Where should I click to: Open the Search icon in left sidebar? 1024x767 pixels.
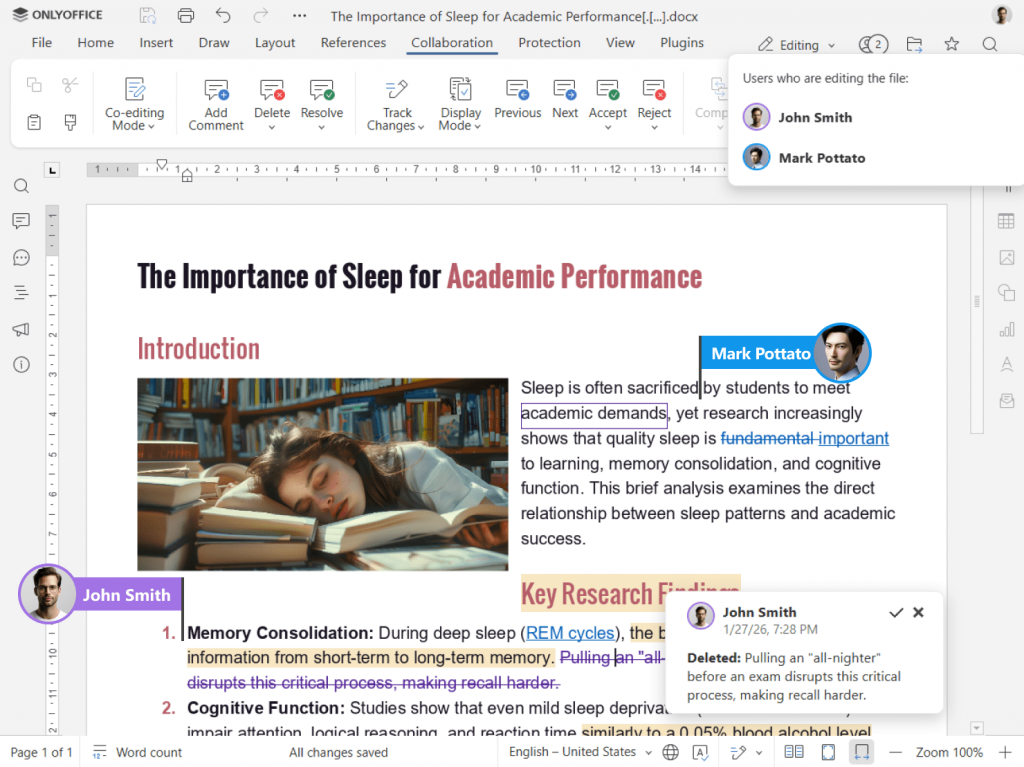coord(21,186)
